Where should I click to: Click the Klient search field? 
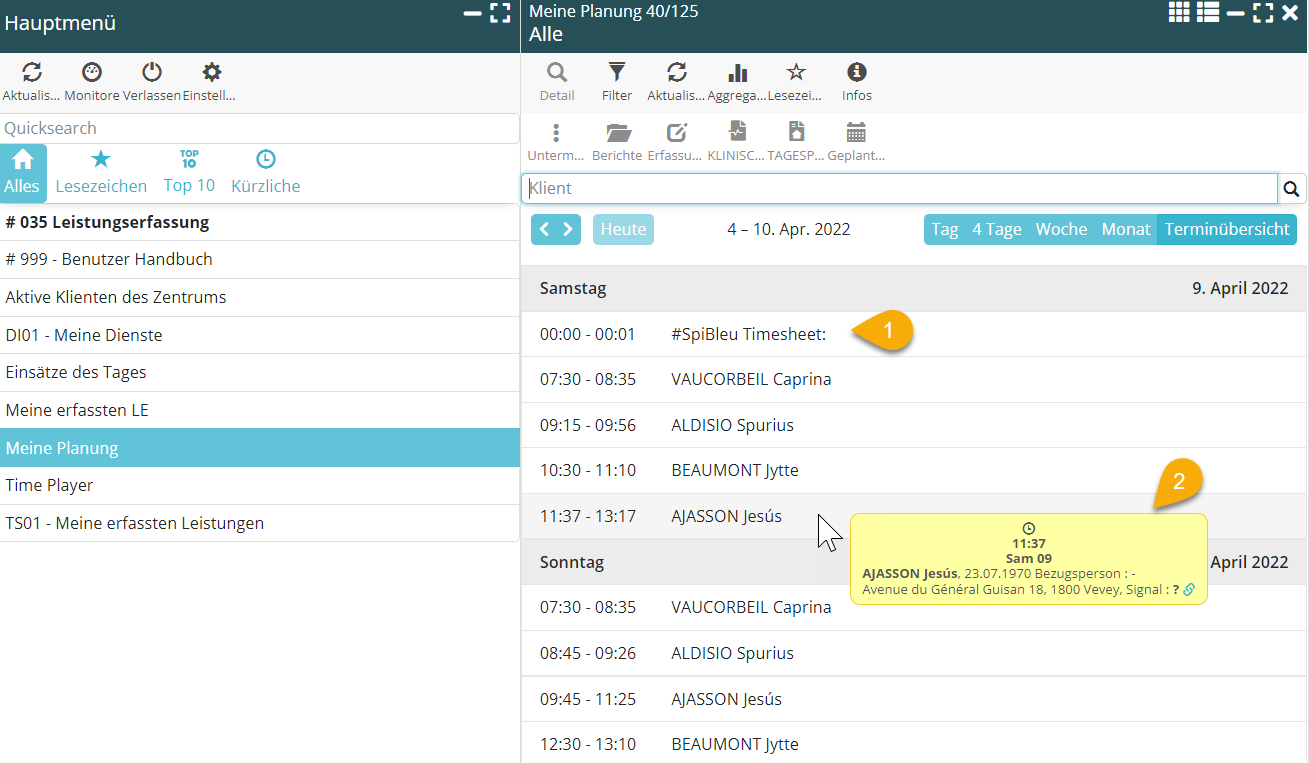(x=899, y=188)
